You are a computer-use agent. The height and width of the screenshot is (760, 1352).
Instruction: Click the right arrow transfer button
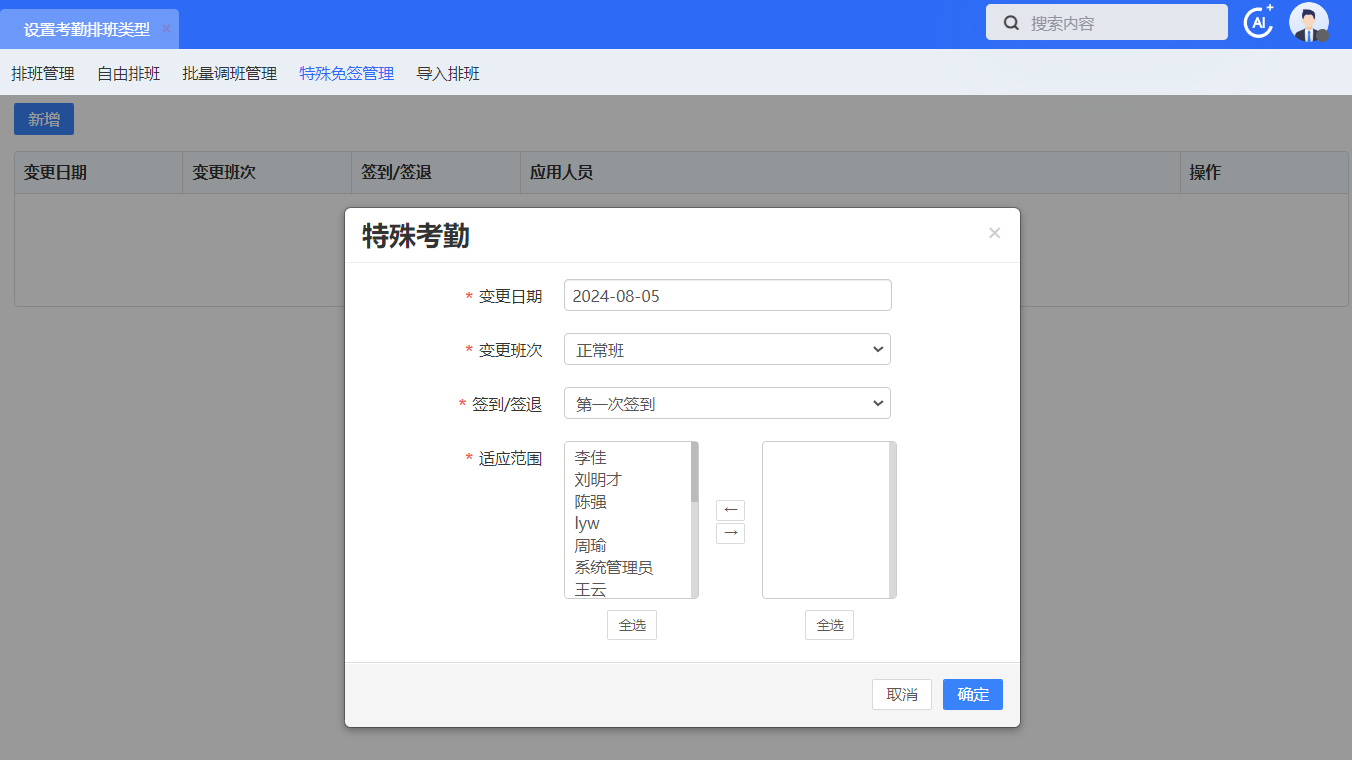click(x=730, y=533)
